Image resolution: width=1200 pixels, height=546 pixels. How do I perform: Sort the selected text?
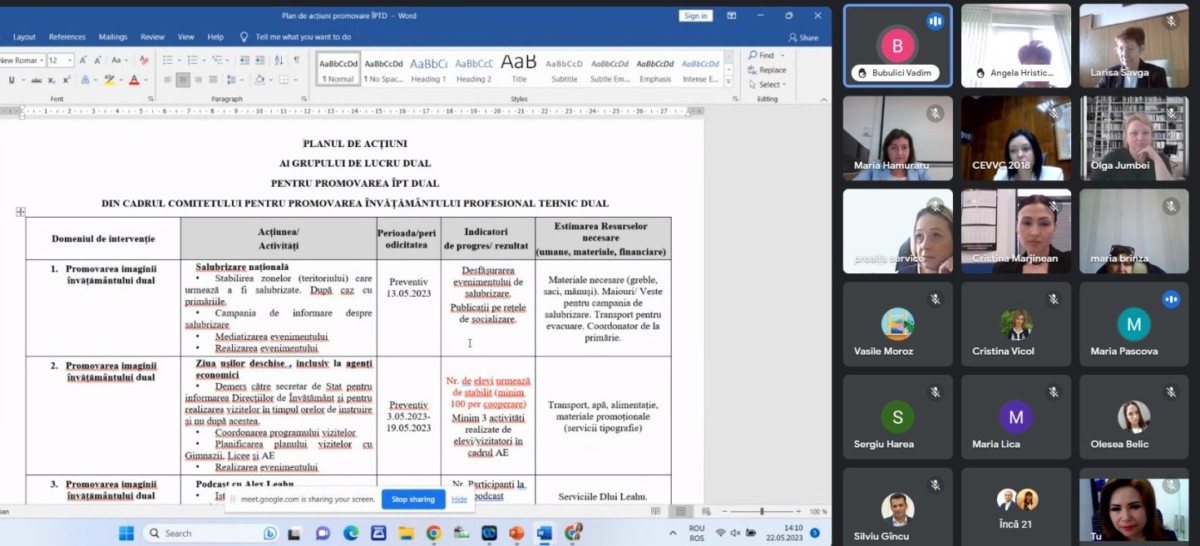[279, 60]
